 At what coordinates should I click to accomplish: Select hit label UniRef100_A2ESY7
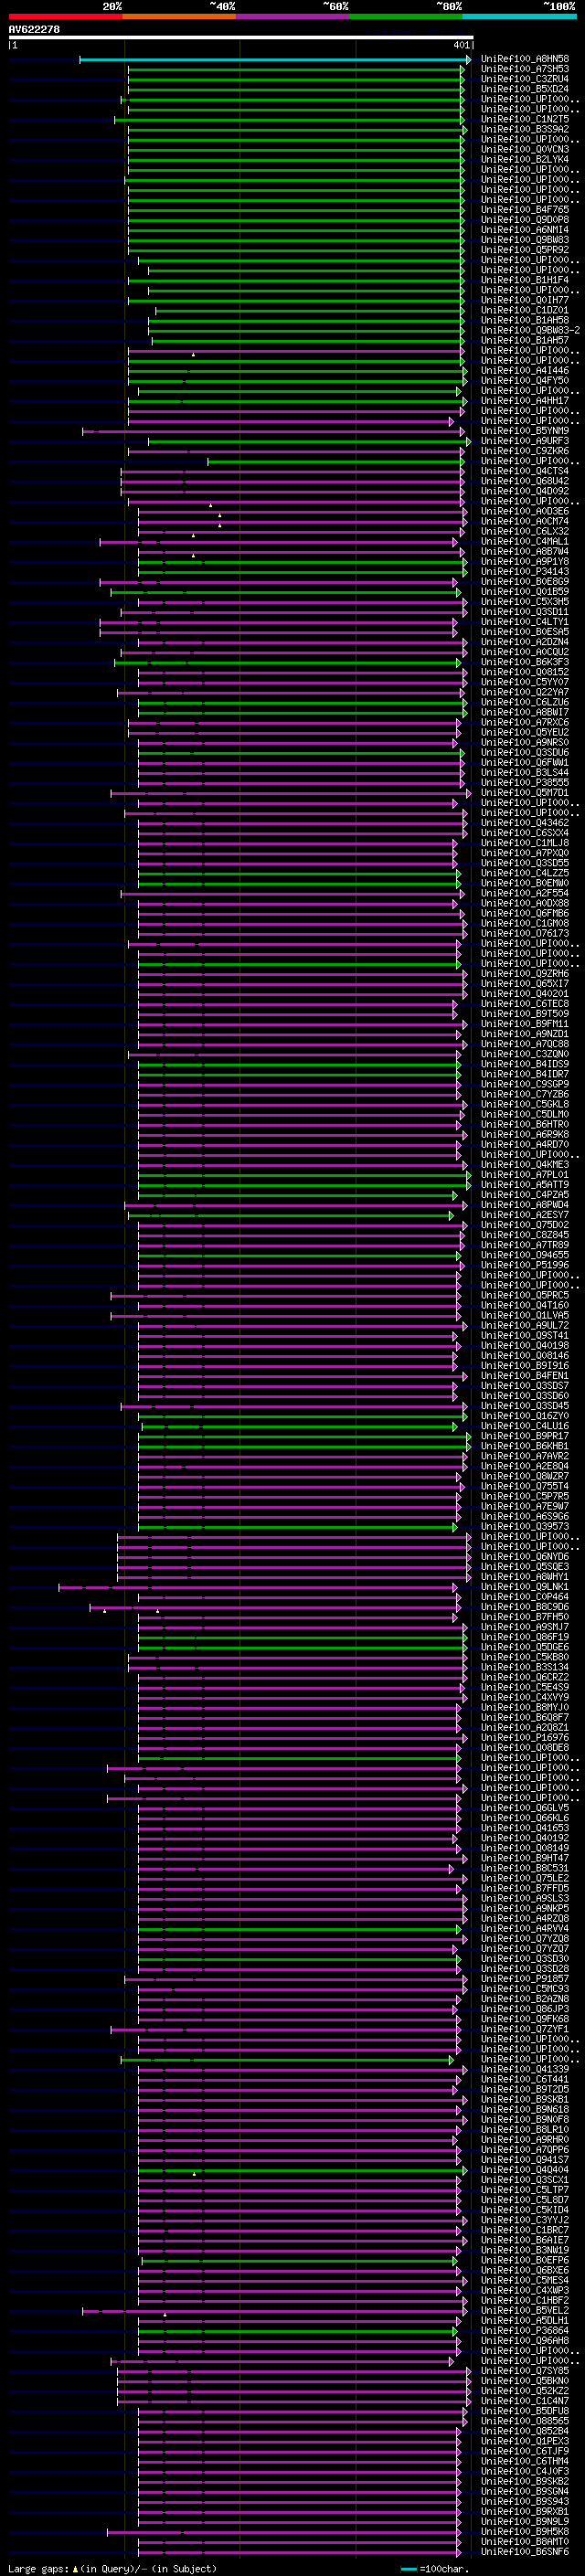tap(525, 1215)
